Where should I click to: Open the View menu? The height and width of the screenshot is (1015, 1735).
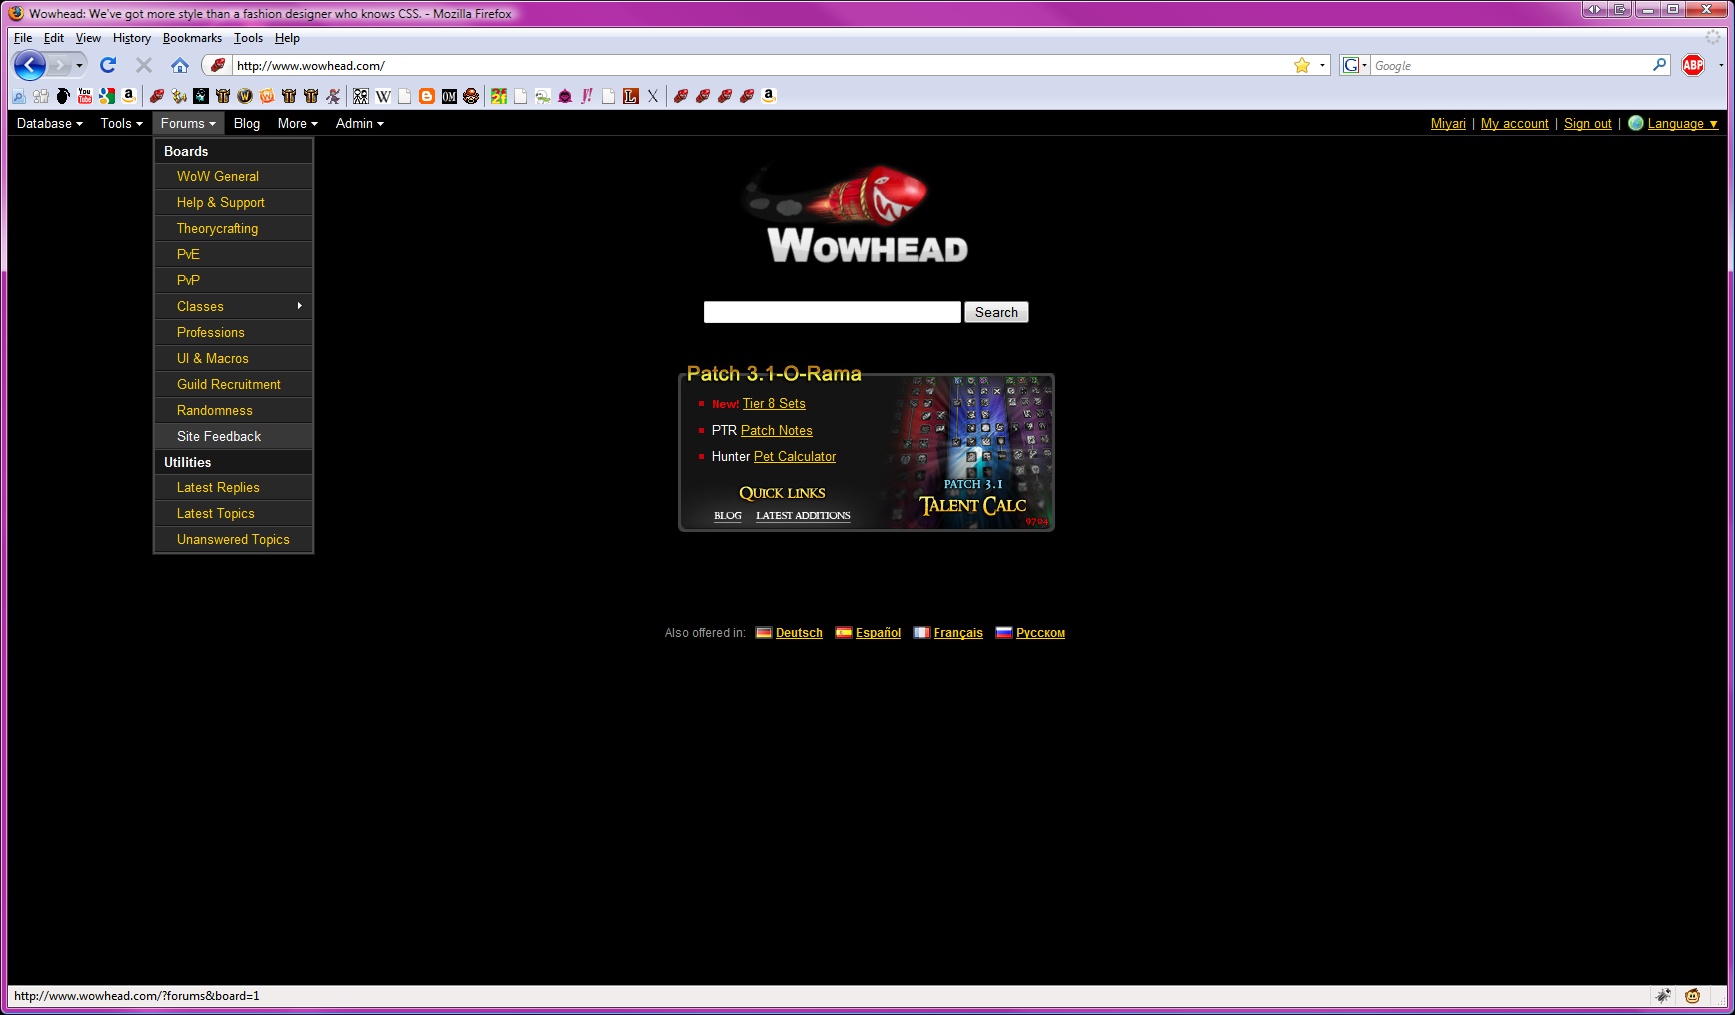(x=88, y=38)
